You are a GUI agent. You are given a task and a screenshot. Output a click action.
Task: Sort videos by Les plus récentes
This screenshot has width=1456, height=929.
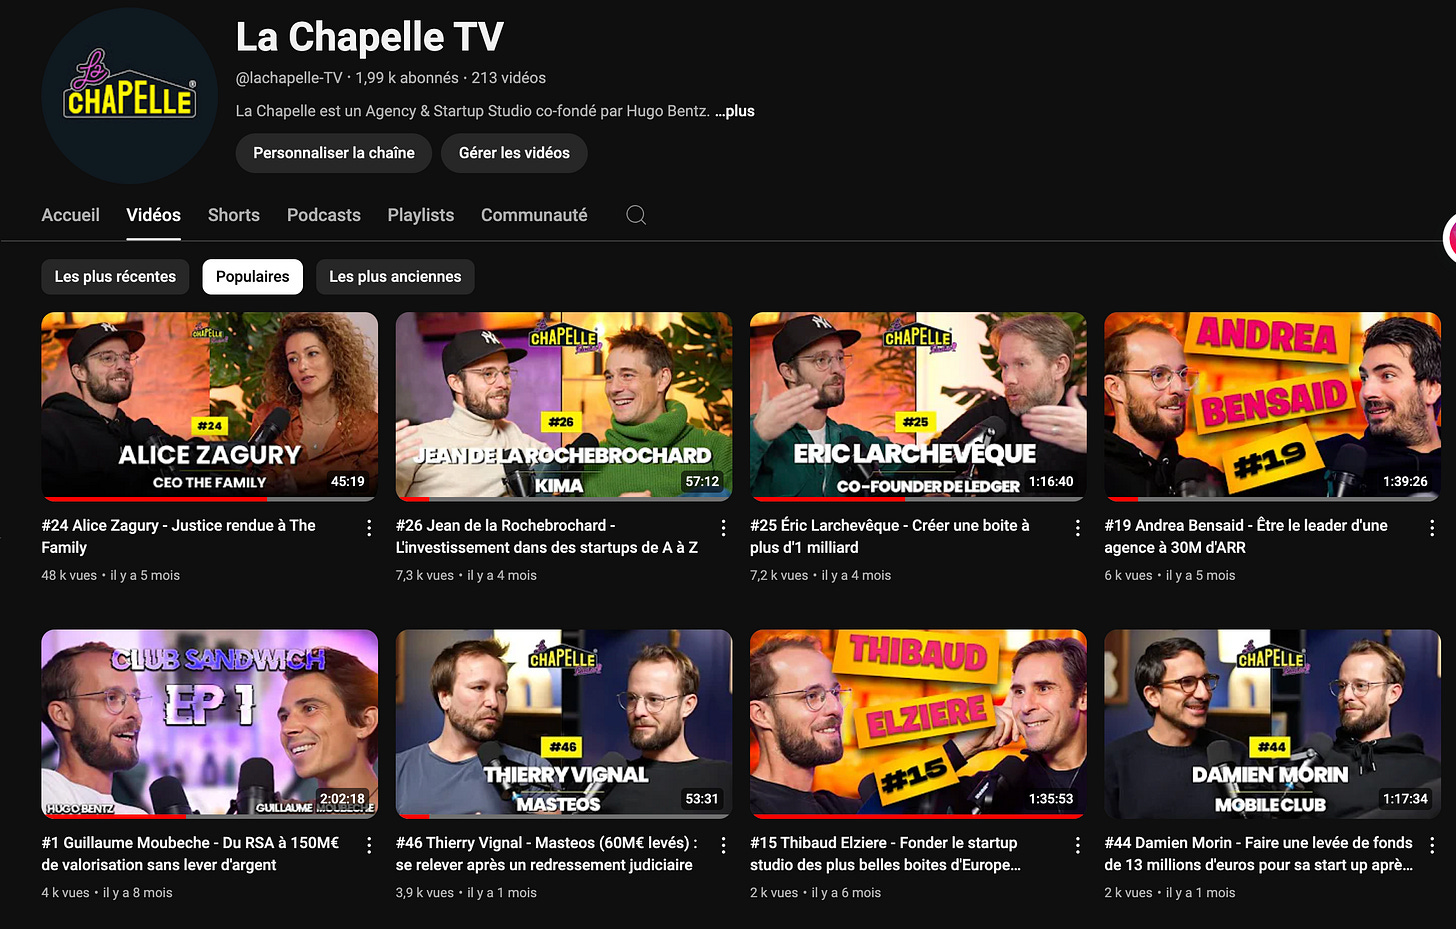115,277
